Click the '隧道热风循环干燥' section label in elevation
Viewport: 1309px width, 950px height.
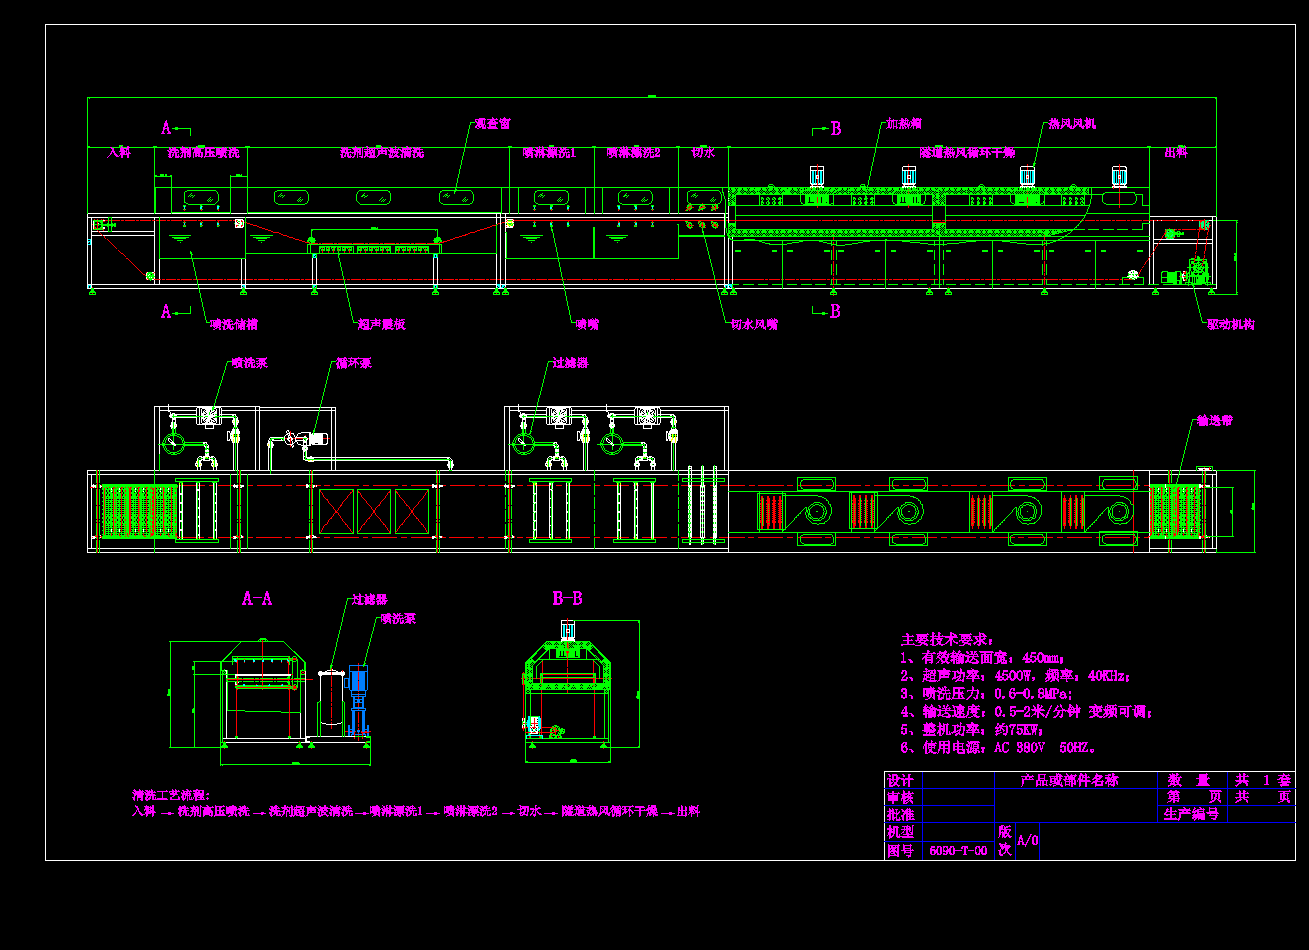point(967,153)
